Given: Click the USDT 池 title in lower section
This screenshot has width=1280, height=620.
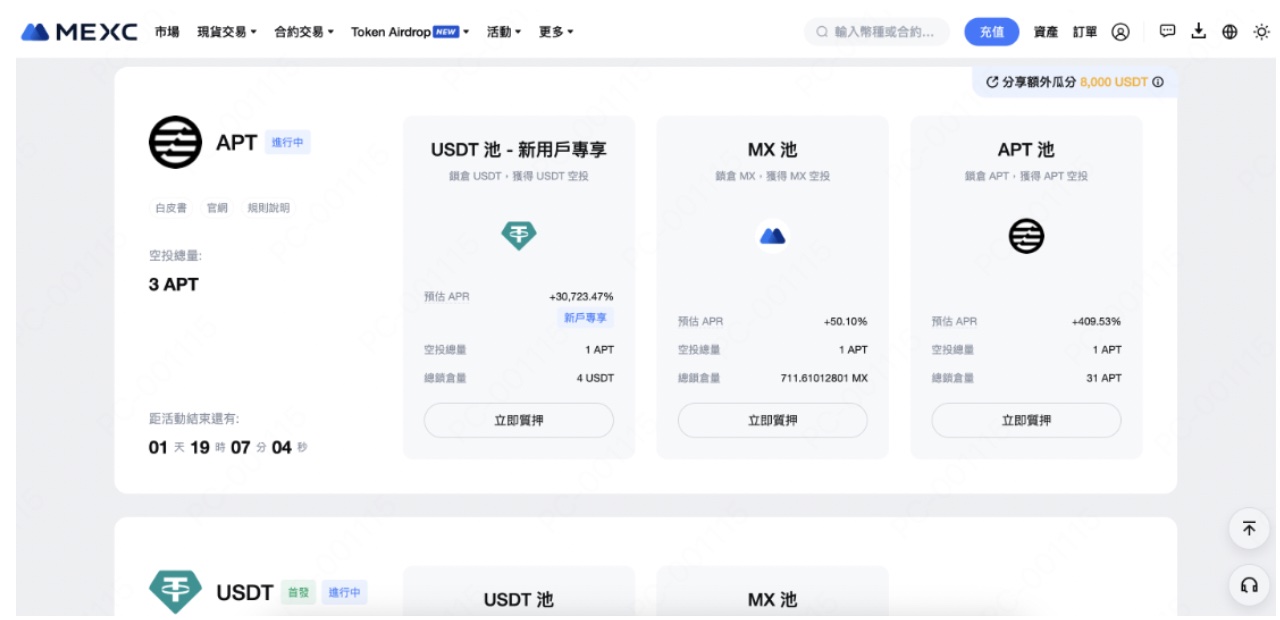Looking at the screenshot, I should (519, 600).
